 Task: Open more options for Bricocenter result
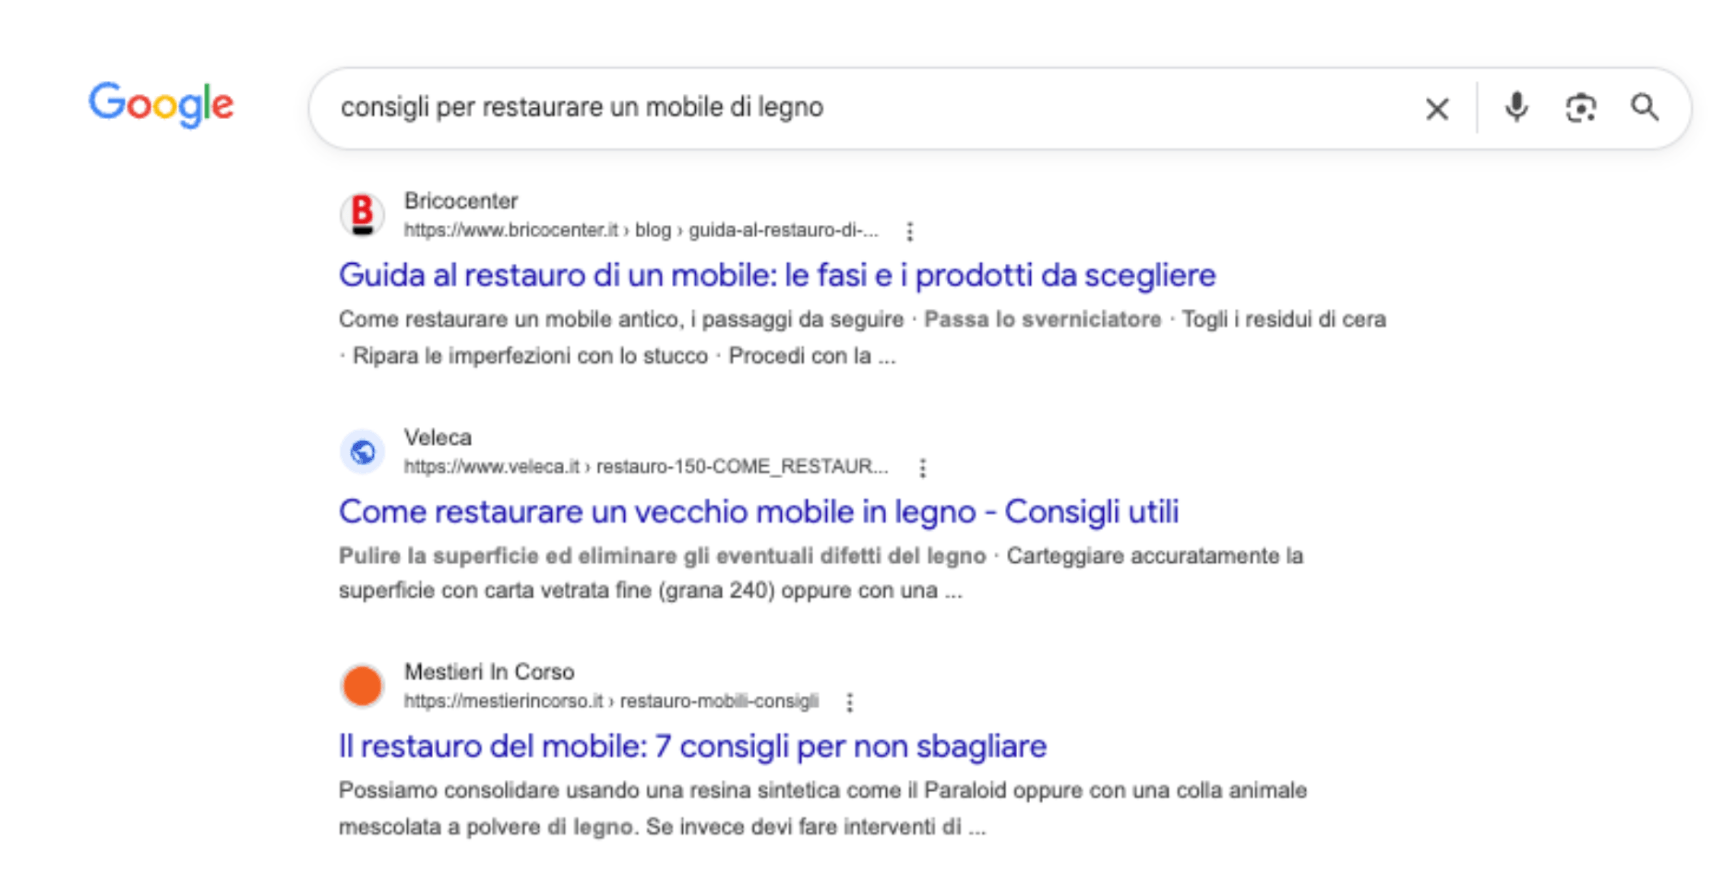[909, 231]
